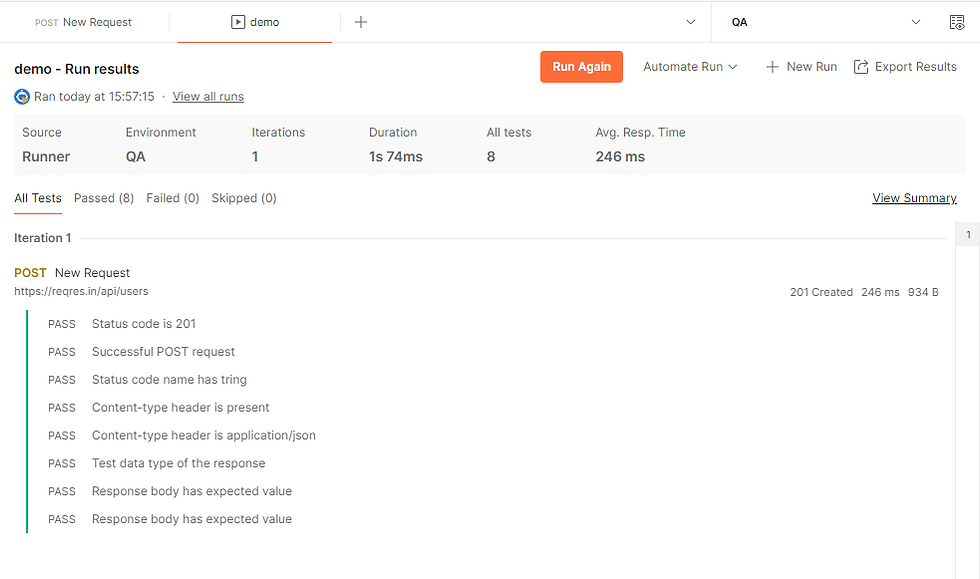Open the POST New Request result entry
This screenshot has height=579, width=980.
[72, 273]
